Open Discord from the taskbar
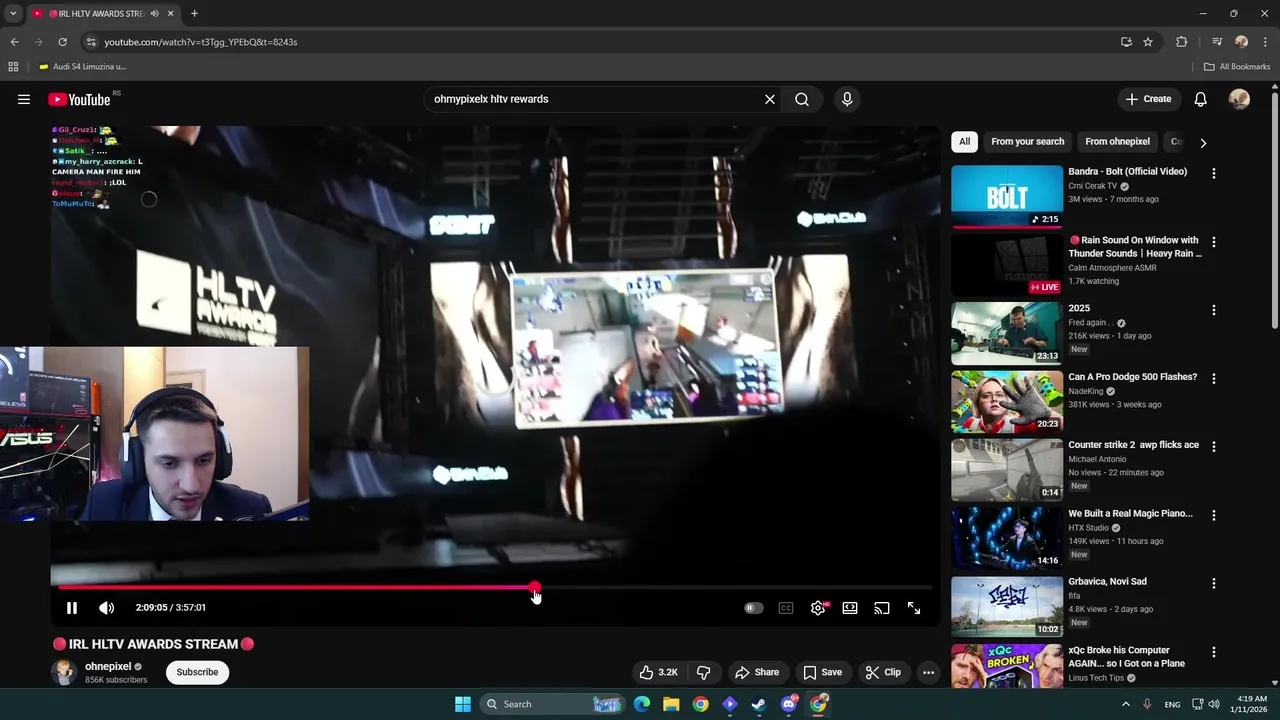Viewport: 1280px width, 720px height. 789,704
